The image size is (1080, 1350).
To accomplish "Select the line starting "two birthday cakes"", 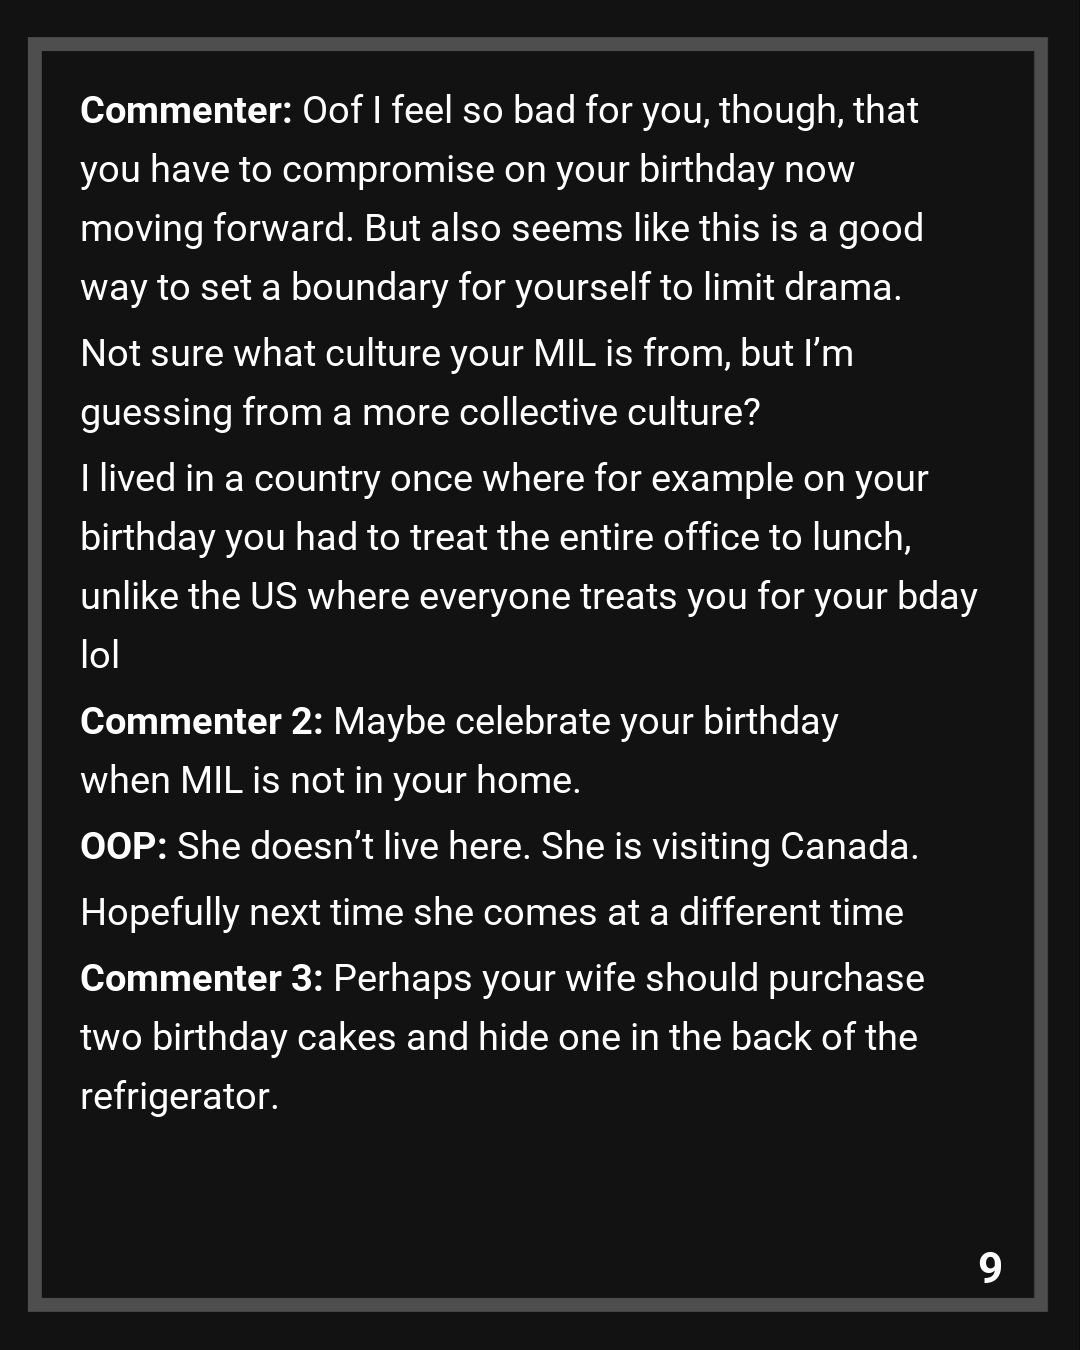I will point(498,1037).
